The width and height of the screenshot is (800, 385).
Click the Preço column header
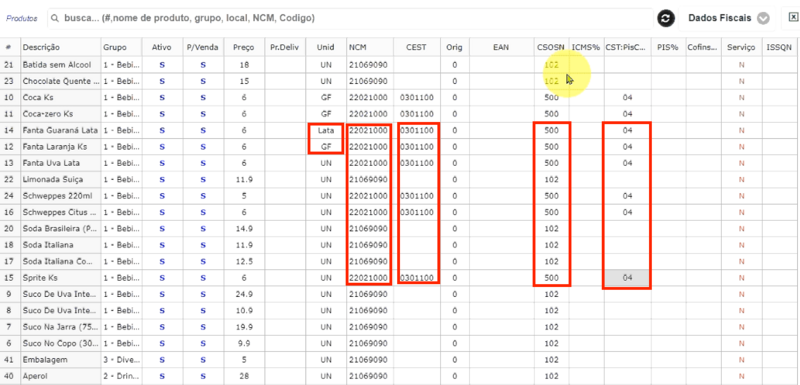pyautogui.click(x=244, y=47)
